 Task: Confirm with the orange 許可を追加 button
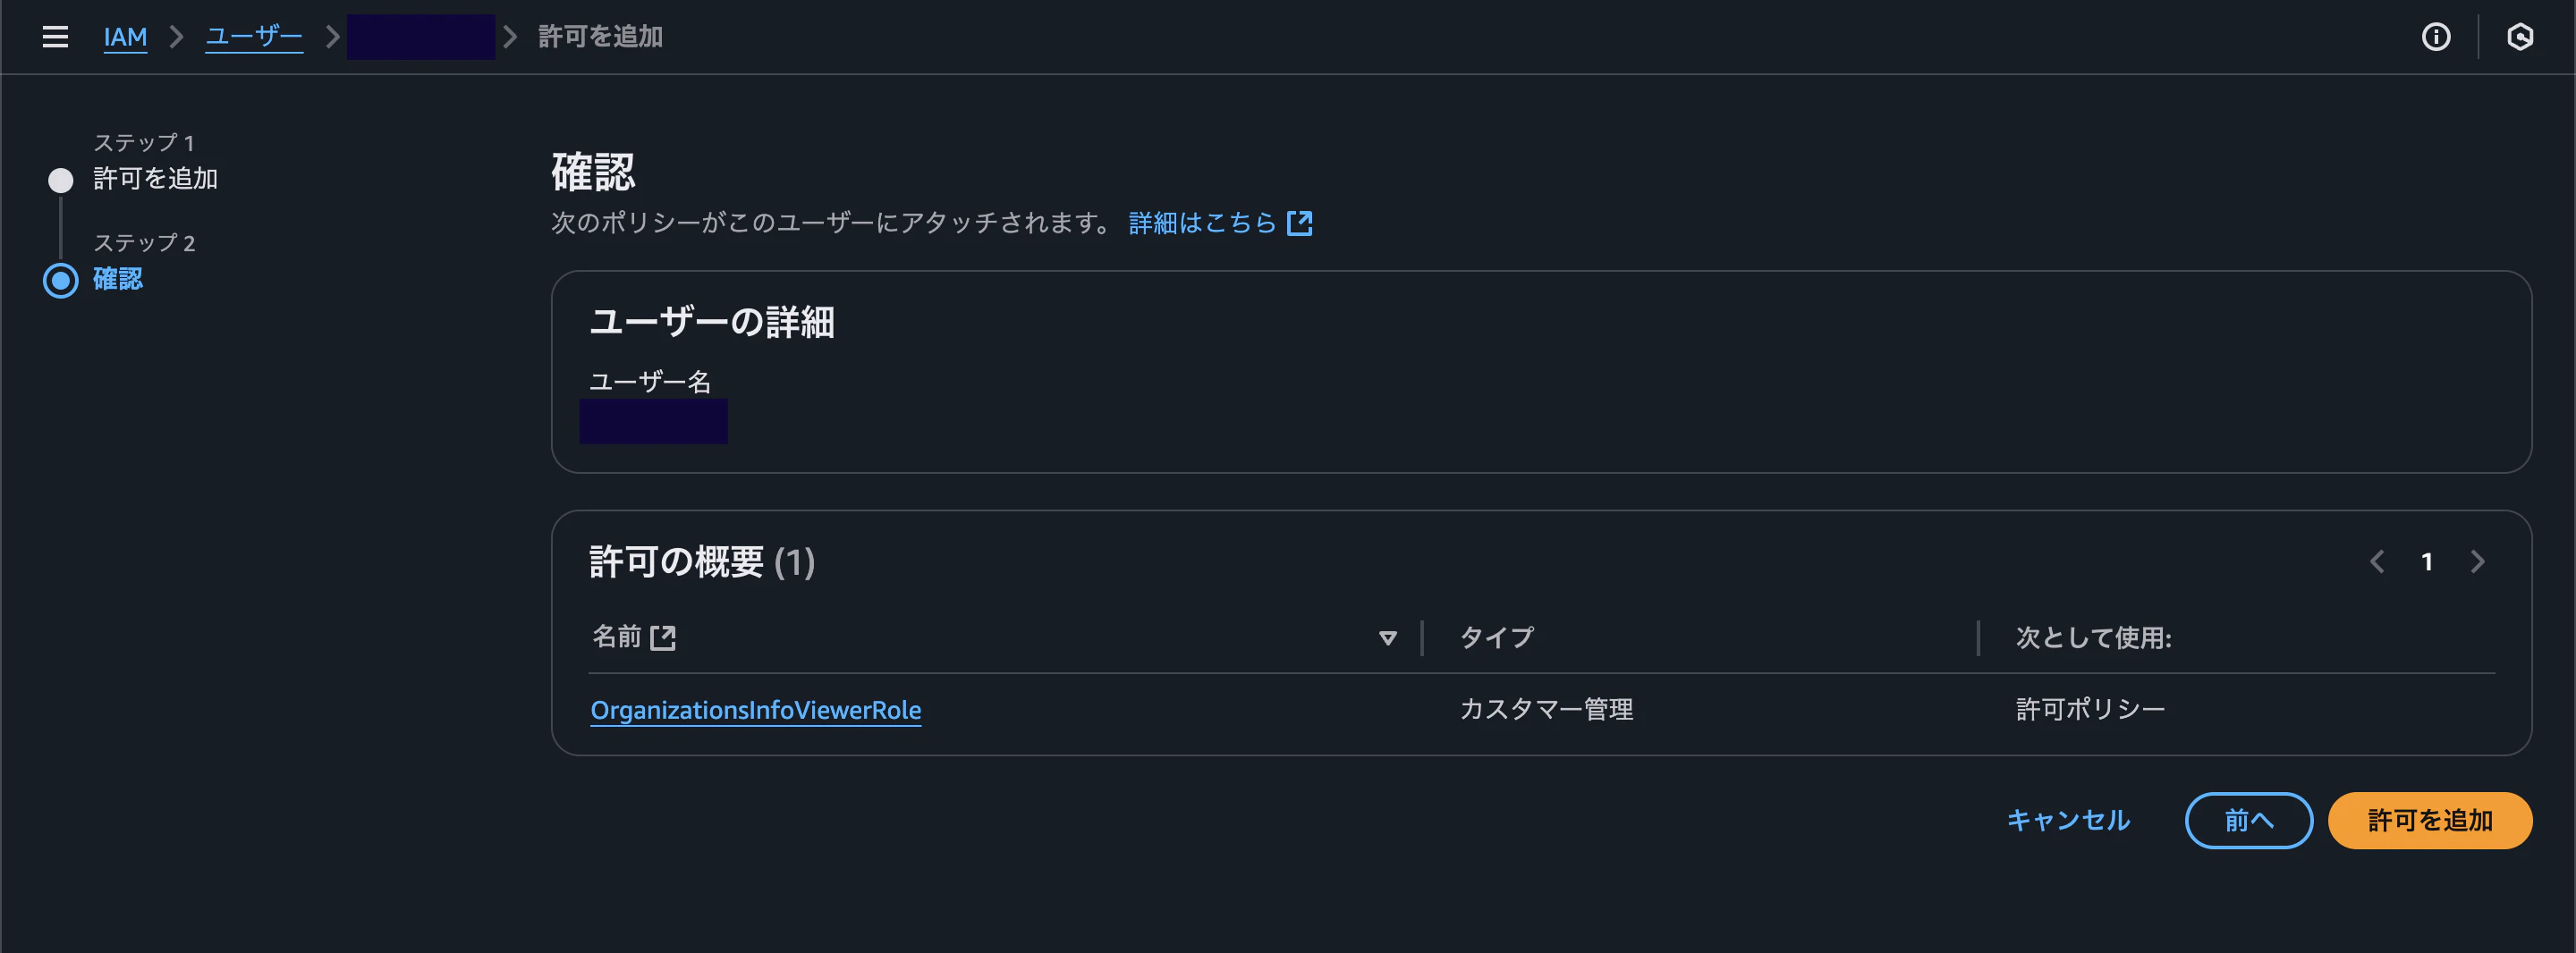(2430, 820)
